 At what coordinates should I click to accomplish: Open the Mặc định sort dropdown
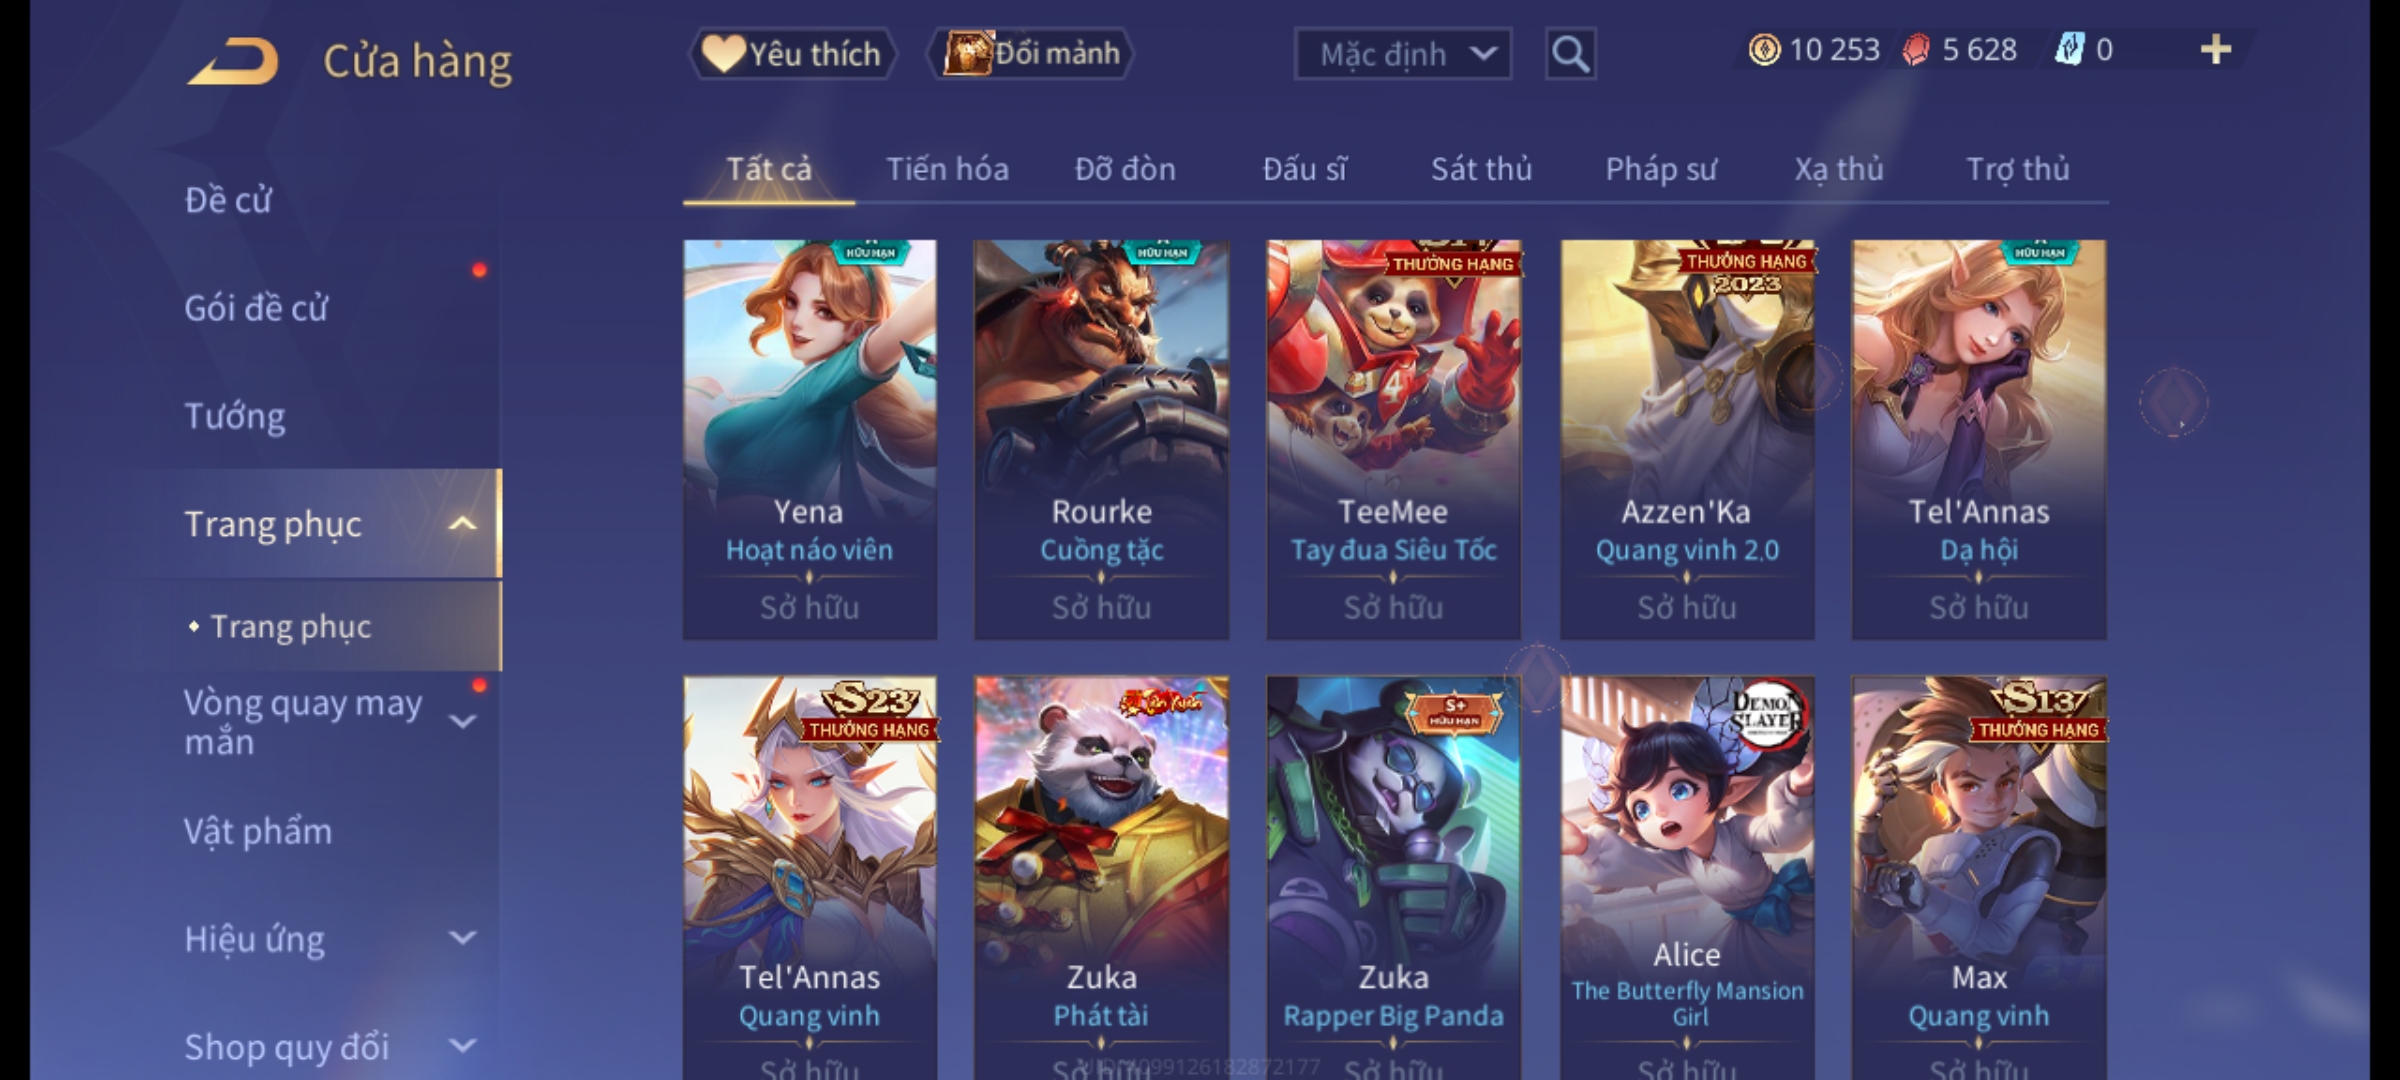[1402, 54]
